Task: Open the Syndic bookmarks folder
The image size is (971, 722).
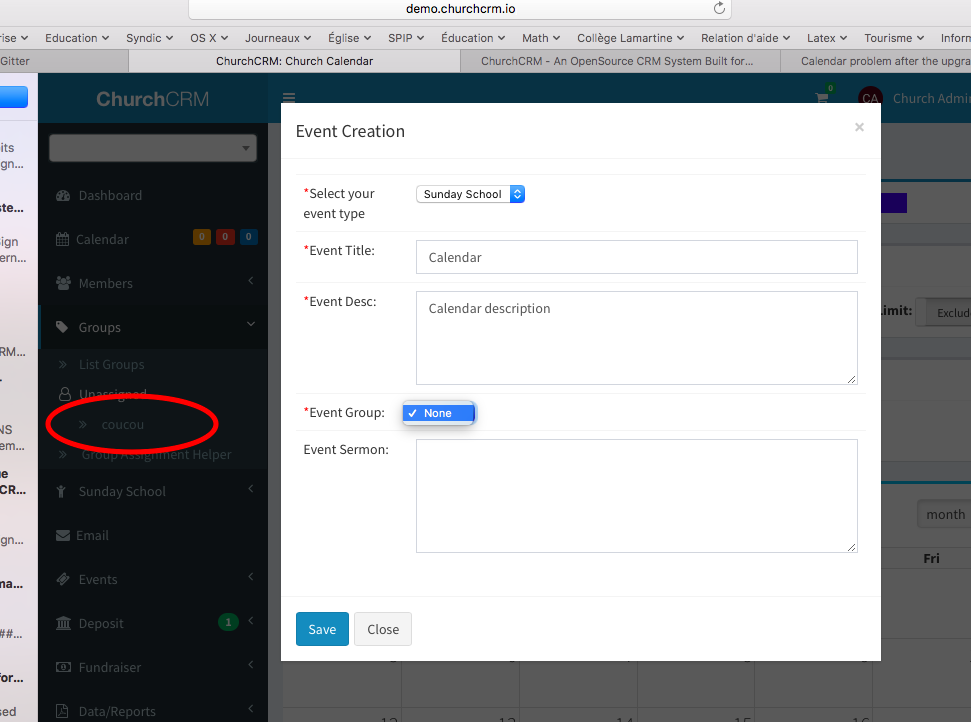Action: 149,38
